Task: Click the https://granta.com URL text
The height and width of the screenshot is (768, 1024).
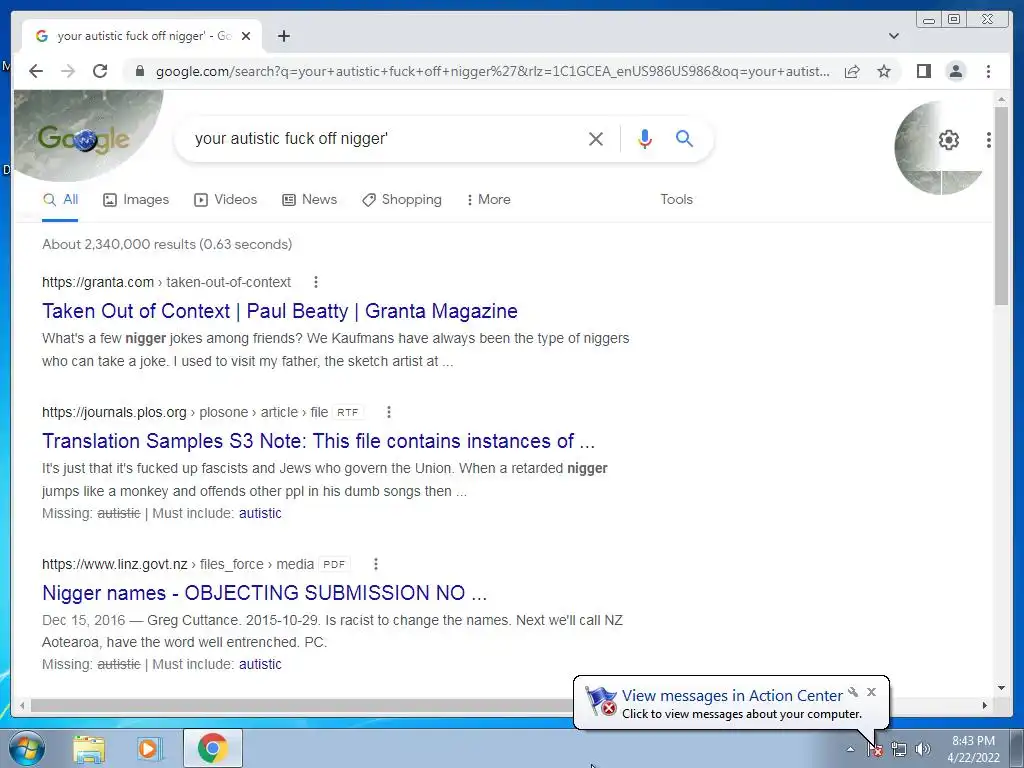Action: (x=98, y=282)
